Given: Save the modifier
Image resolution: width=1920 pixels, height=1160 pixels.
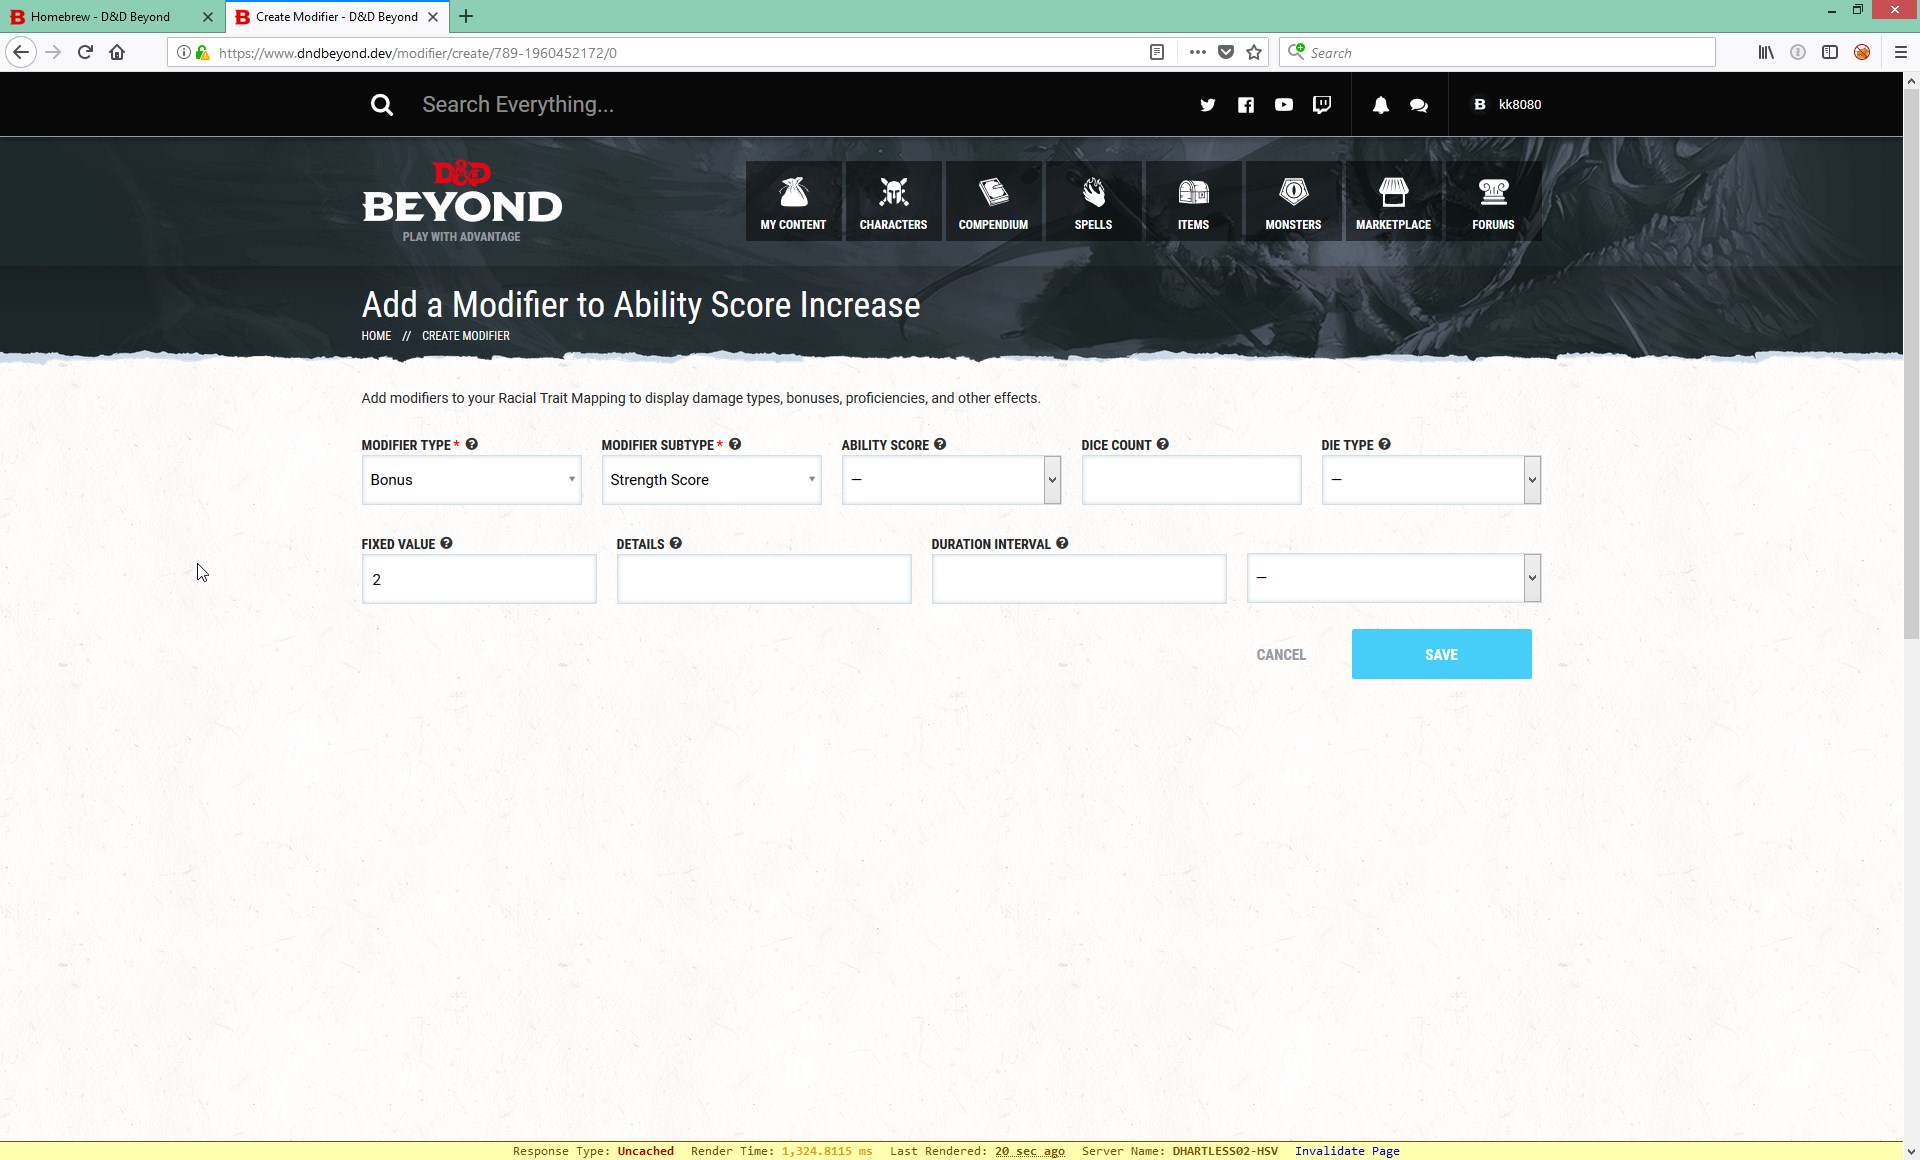Looking at the screenshot, I should coord(1441,654).
